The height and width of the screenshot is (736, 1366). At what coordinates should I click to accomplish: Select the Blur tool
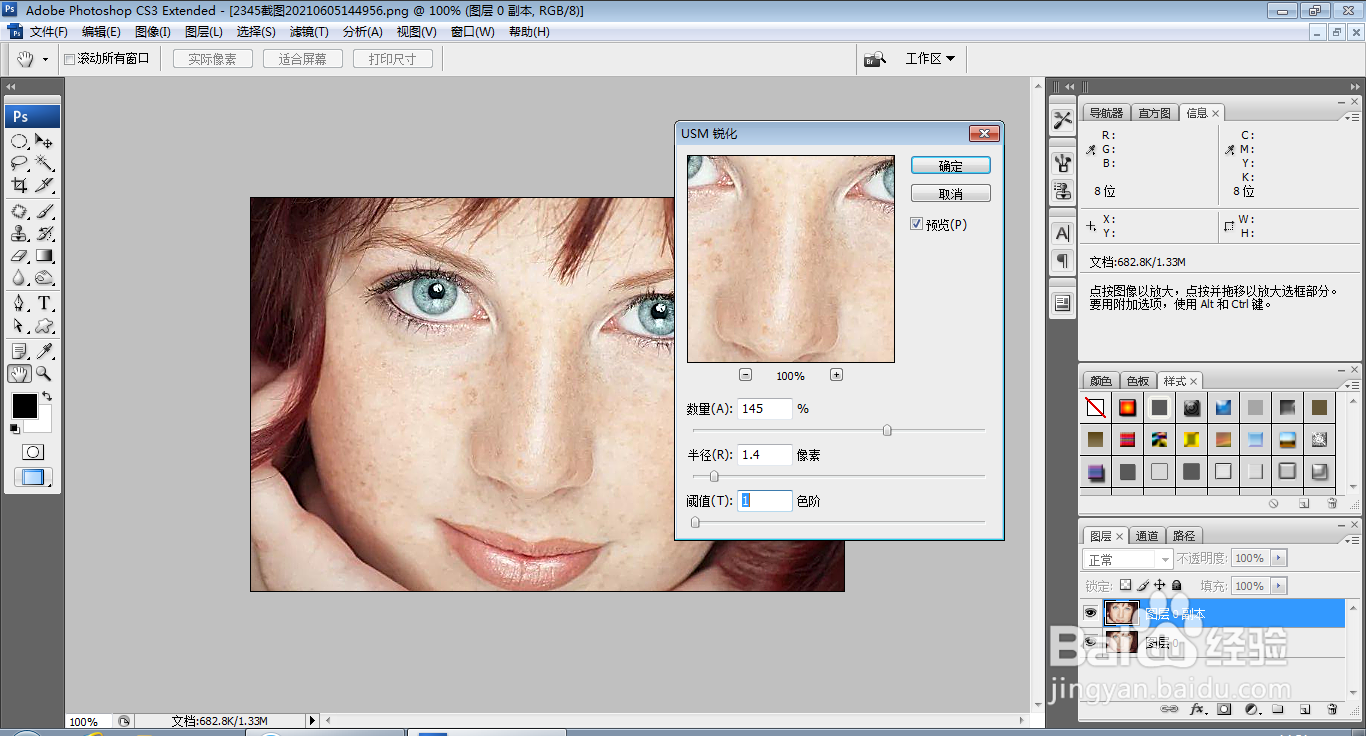point(19,278)
